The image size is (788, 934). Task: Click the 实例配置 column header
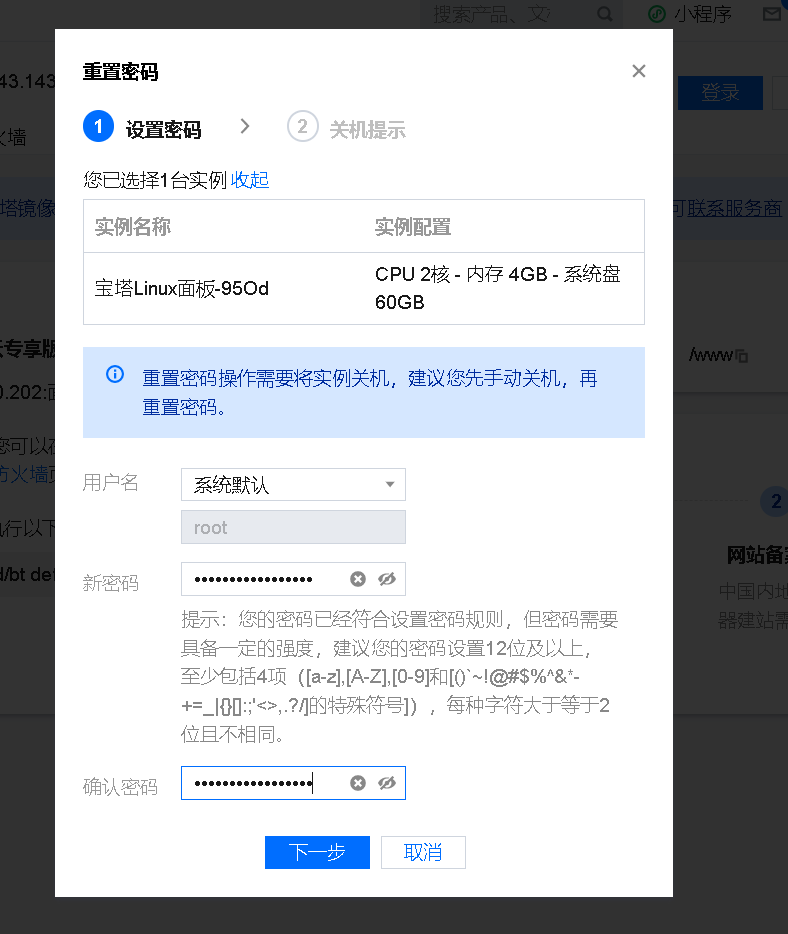[413, 227]
